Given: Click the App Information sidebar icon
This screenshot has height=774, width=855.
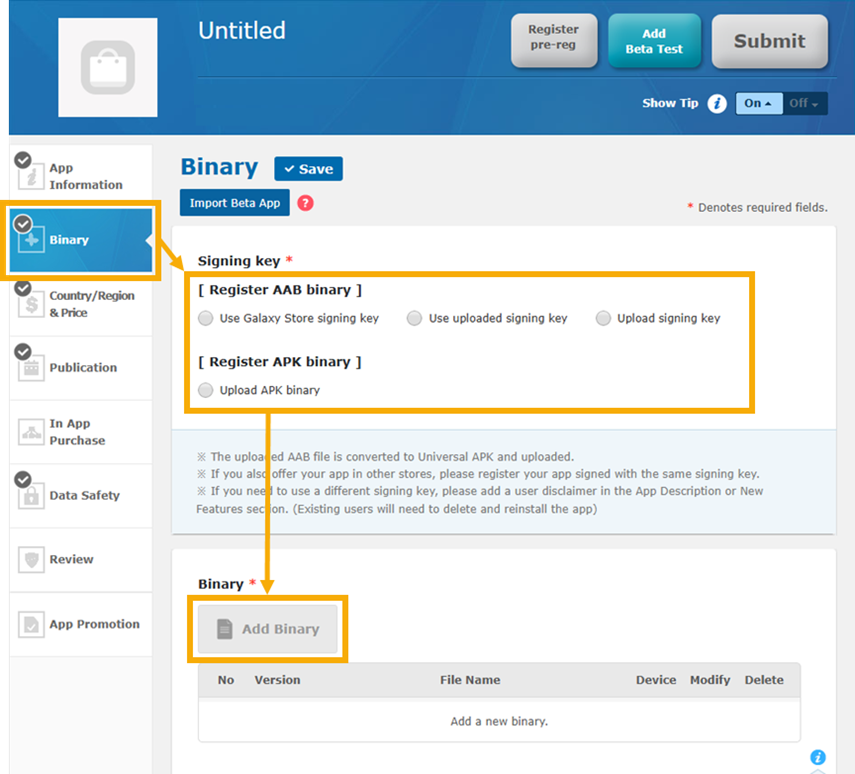Looking at the screenshot, I should tap(31, 177).
